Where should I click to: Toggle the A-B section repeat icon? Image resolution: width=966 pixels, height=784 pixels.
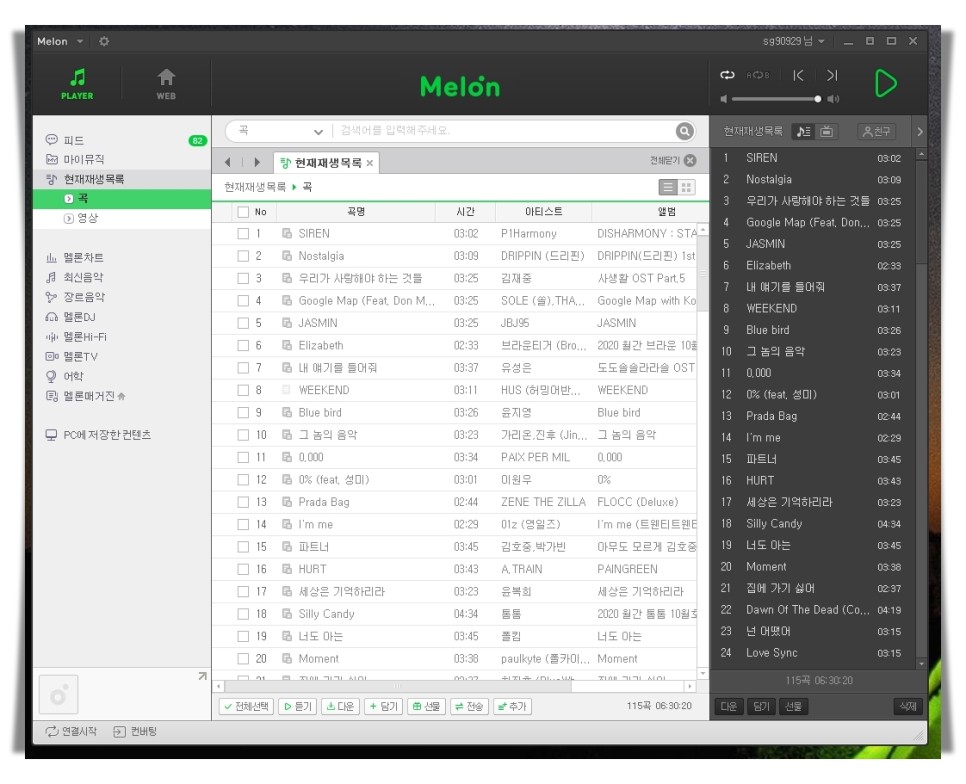click(x=758, y=75)
